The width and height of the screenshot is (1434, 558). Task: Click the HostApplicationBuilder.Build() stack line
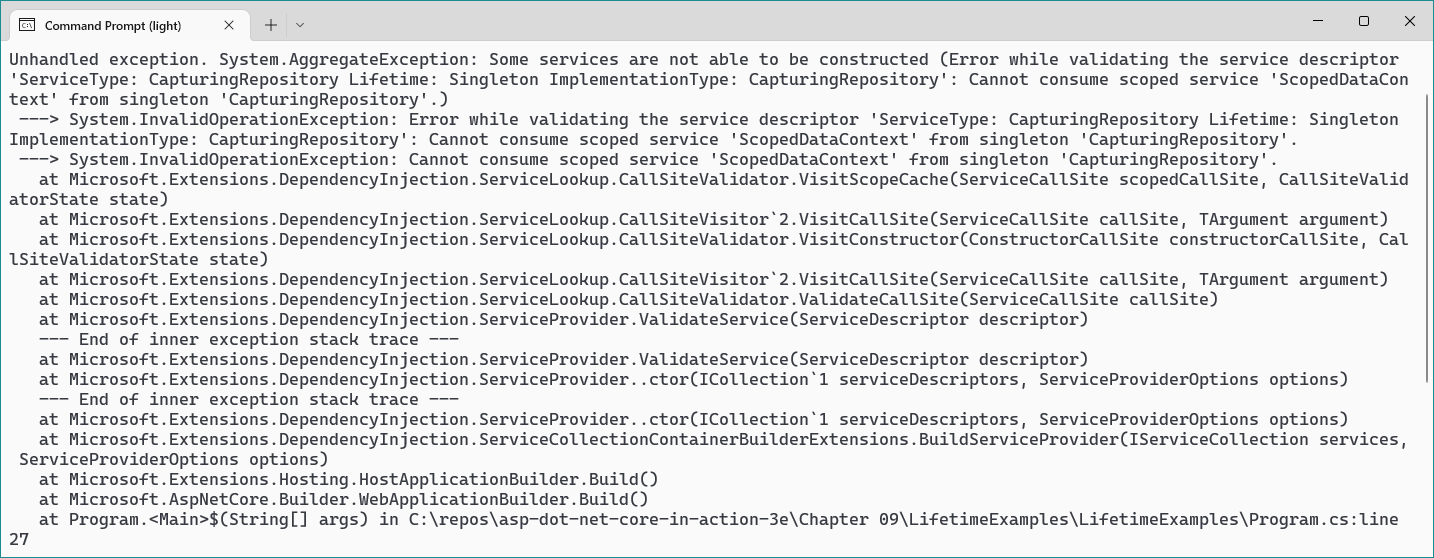tap(349, 480)
